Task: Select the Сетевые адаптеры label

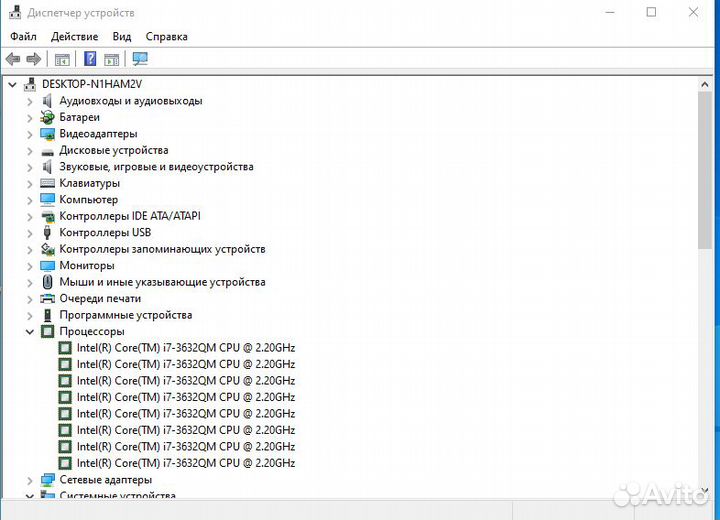Action: pyautogui.click(x=106, y=480)
